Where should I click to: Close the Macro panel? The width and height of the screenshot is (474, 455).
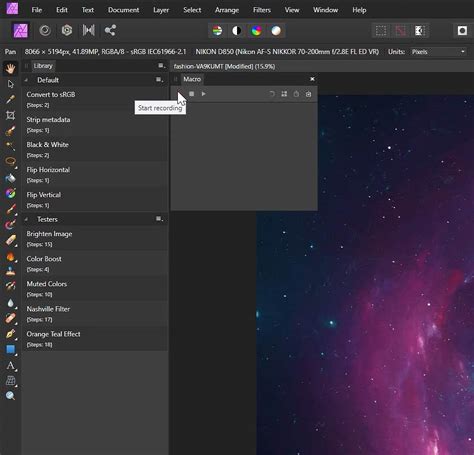(312, 79)
